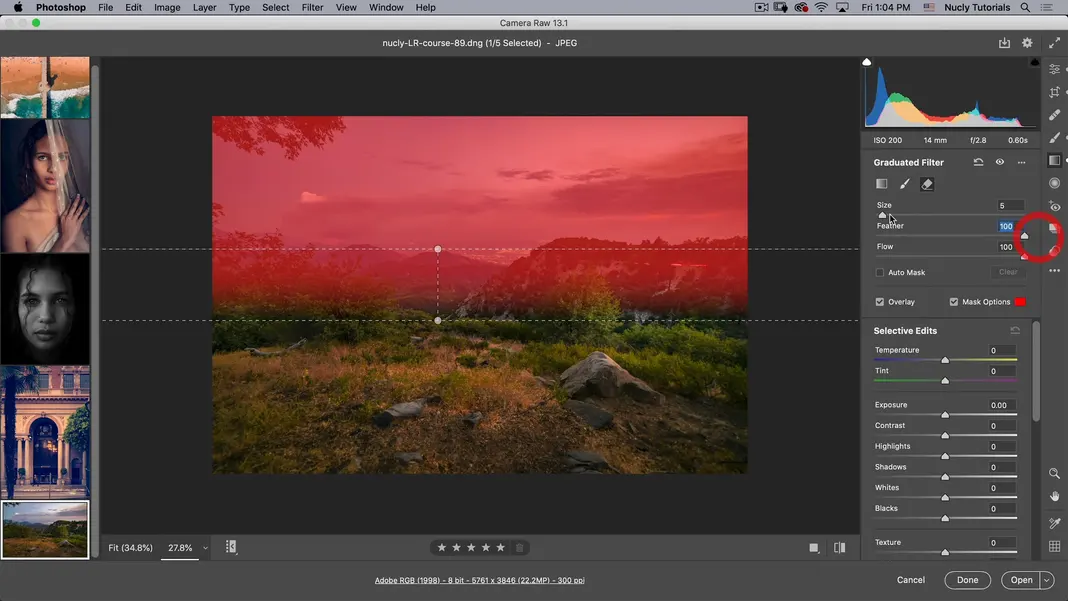Open the Layer menu

(x=204, y=7)
